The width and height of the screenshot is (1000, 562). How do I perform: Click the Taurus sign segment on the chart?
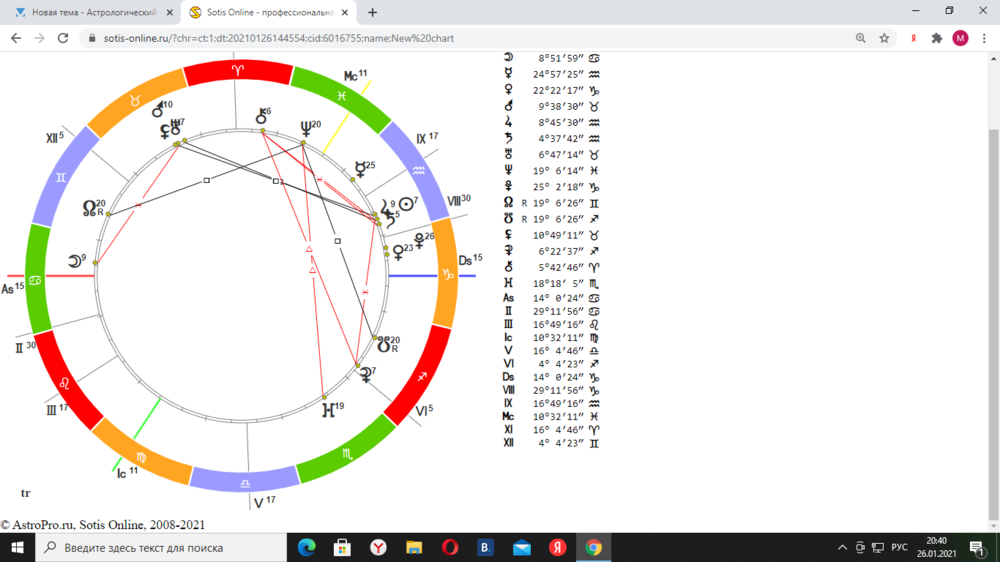[135, 101]
